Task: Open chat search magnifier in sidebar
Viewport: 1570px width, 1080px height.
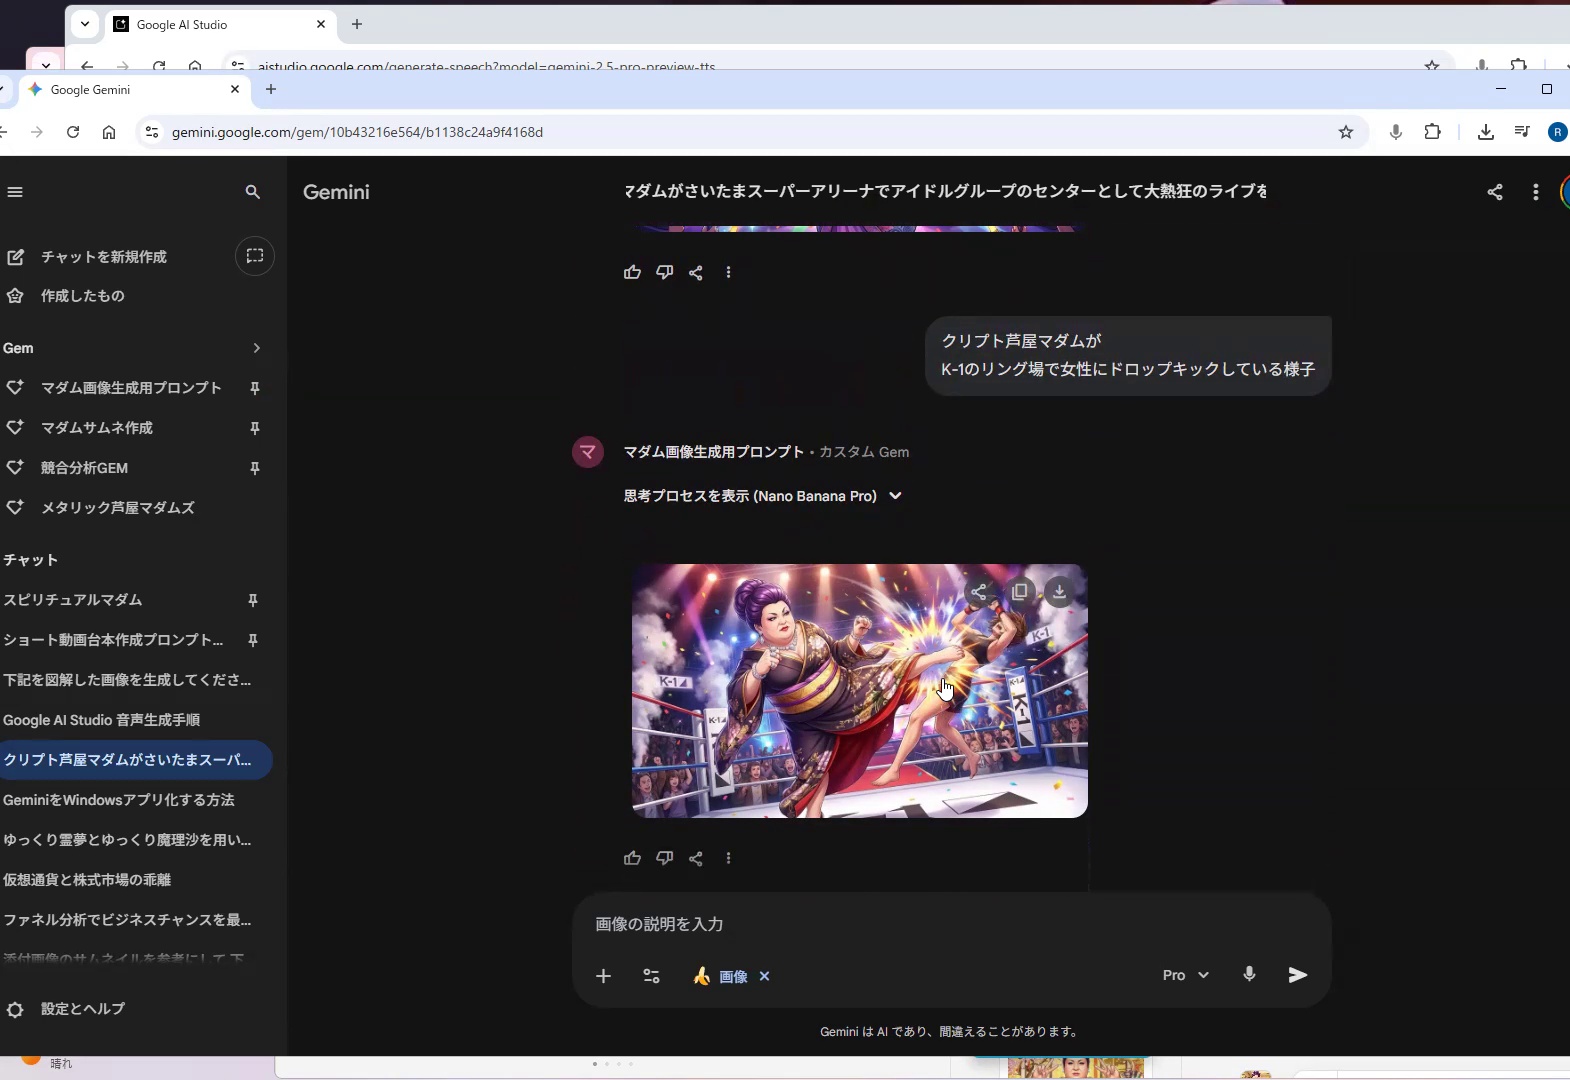Action: point(253,192)
